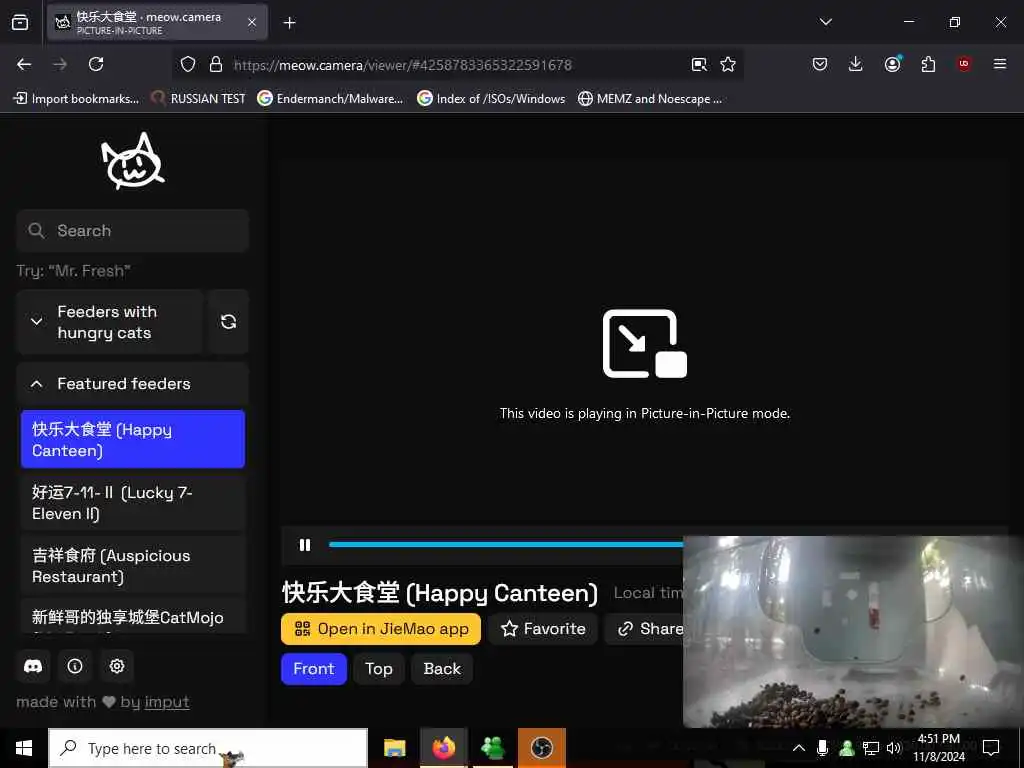This screenshot has height=768, width=1024.
Task: Open Firefox downloads panel
Action: (856, 64)
